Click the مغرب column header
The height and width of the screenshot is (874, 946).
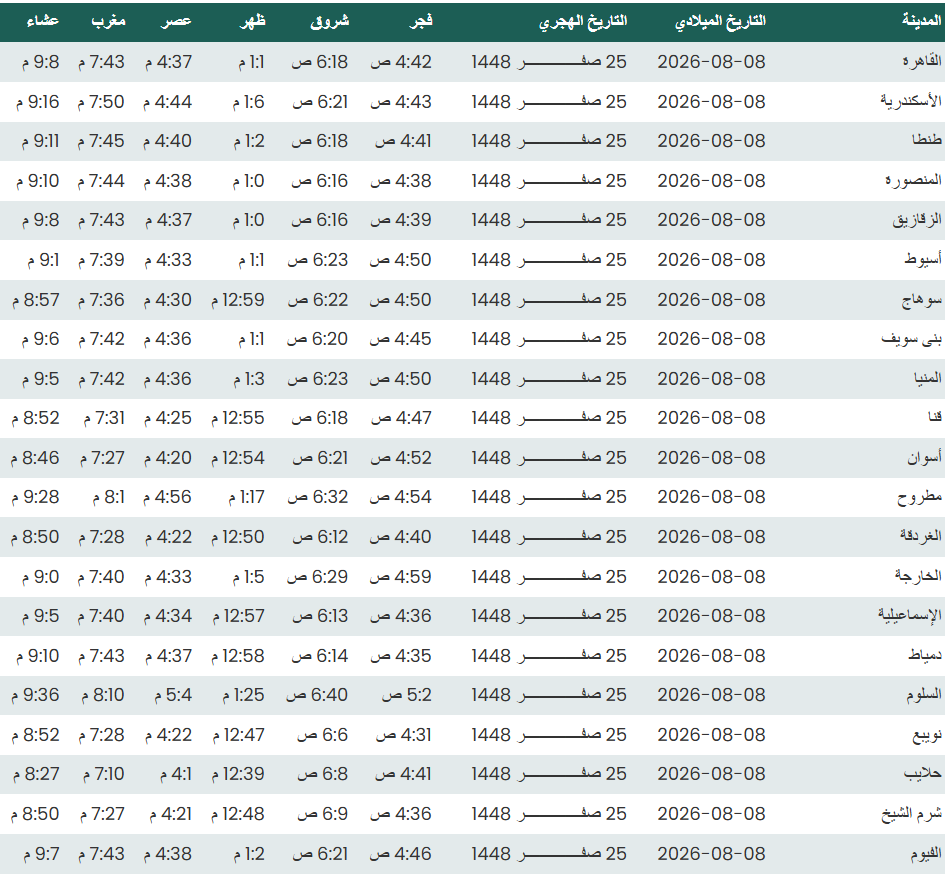click(108, 21)
